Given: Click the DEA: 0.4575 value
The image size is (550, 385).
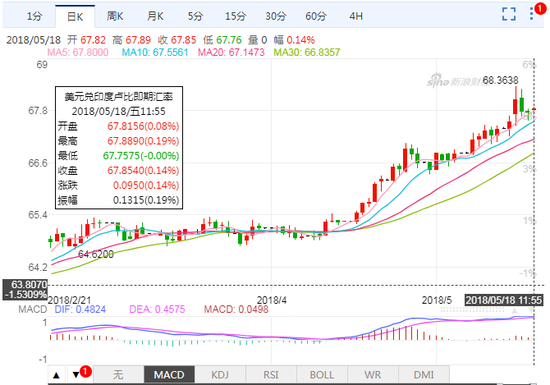Looking at the screenshot, I should point(157,309).
